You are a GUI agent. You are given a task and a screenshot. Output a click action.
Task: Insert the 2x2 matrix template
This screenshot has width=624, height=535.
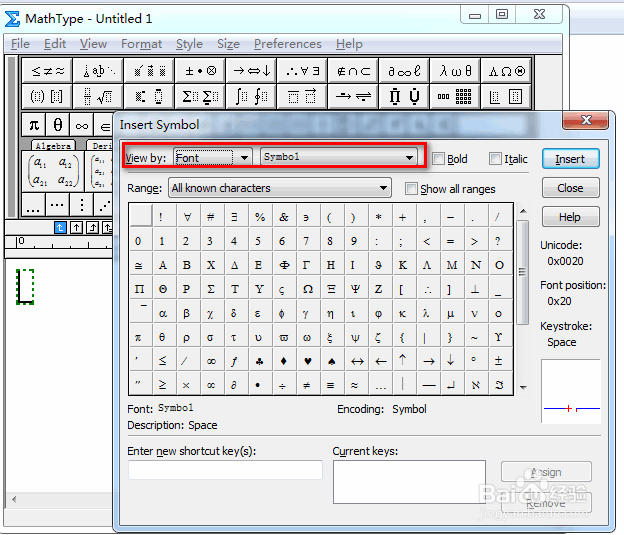53,171
